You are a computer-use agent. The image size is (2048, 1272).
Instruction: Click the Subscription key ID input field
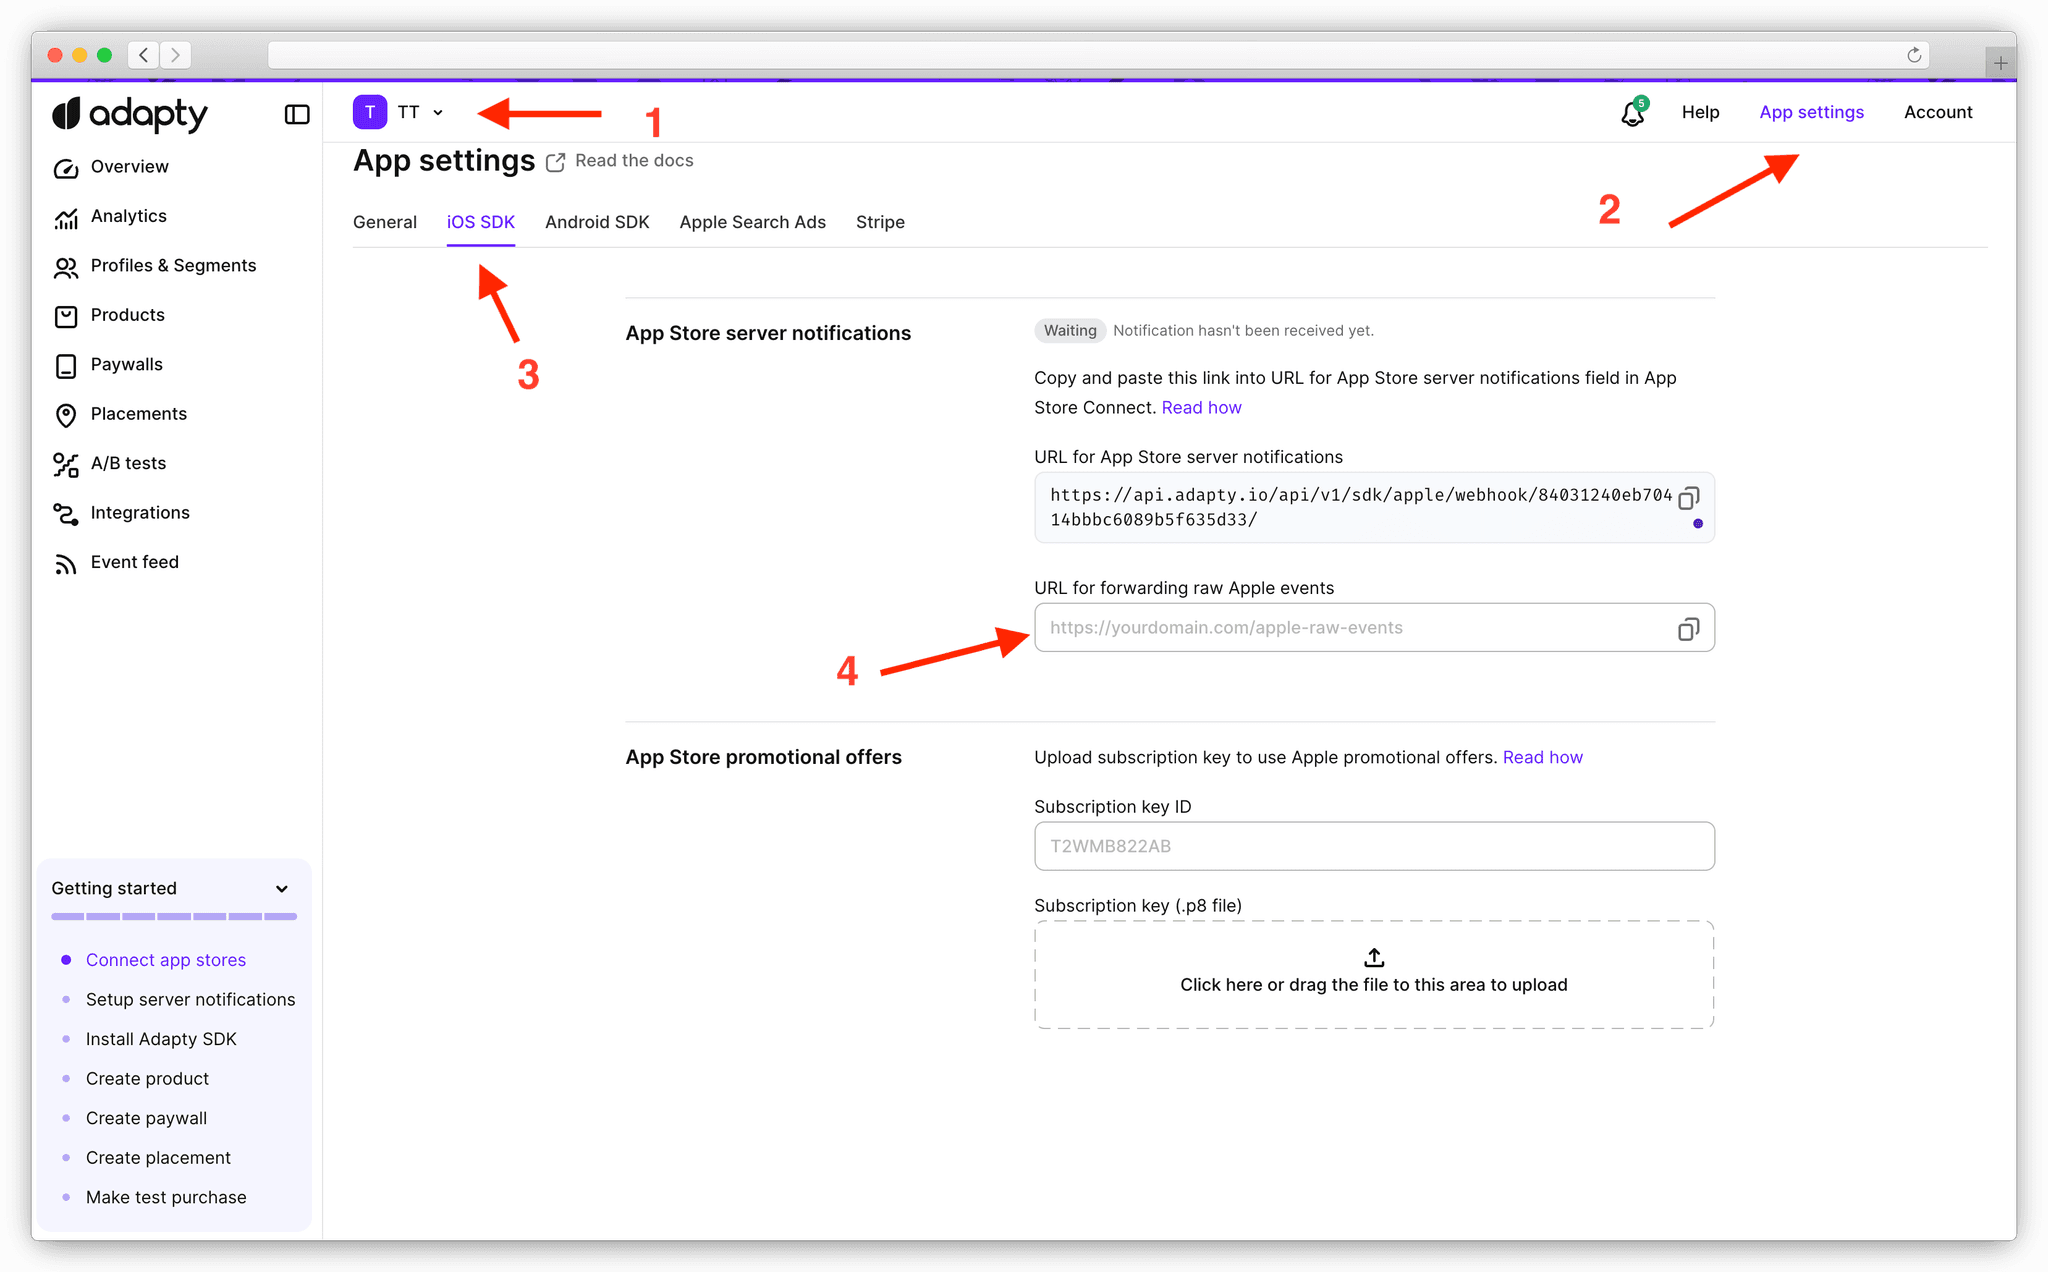click(1373, 846)
